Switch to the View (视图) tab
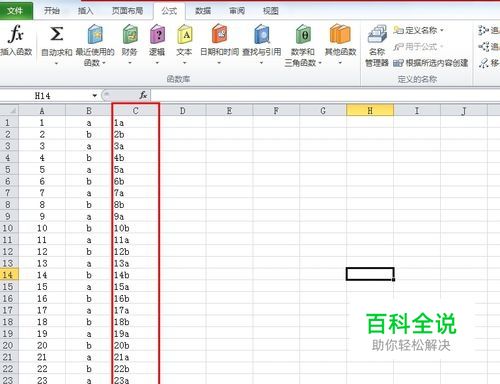The height and width of the screenshot is (384, 500). (271, 11)
